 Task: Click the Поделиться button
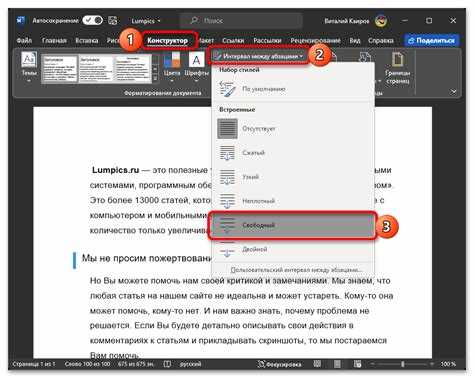coord(432,41)
